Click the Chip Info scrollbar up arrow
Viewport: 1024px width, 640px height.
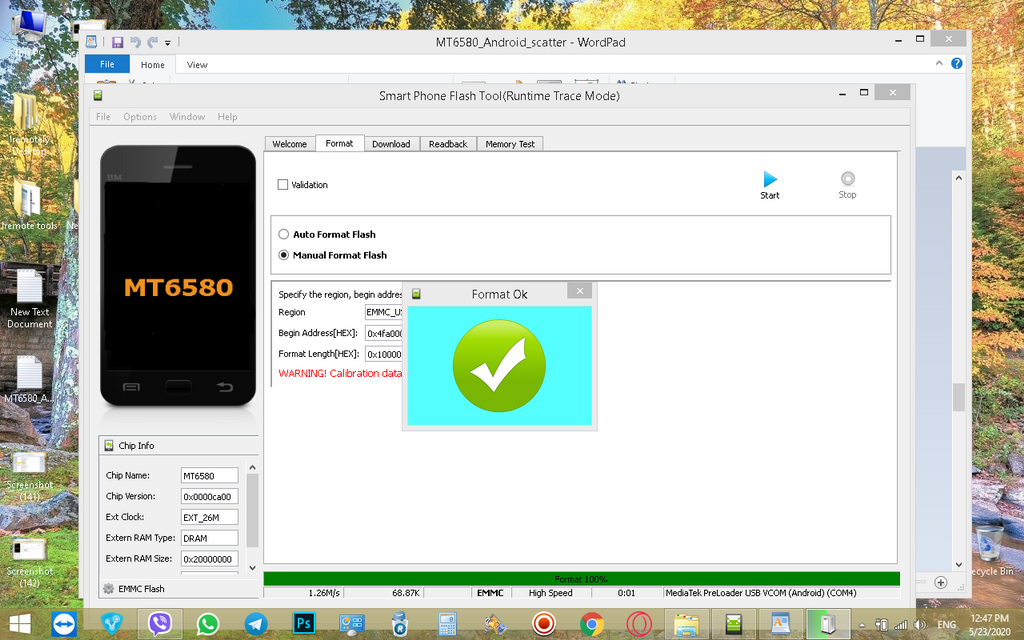click(253, 468)
